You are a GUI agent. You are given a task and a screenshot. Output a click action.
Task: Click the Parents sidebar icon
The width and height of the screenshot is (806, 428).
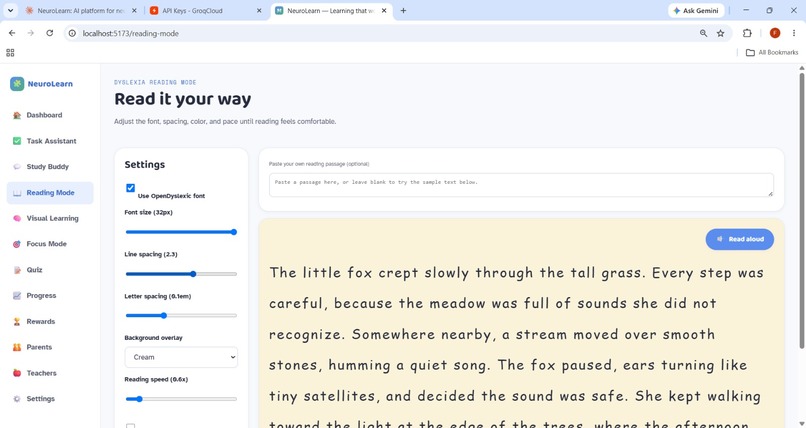[x=17, y=347]
